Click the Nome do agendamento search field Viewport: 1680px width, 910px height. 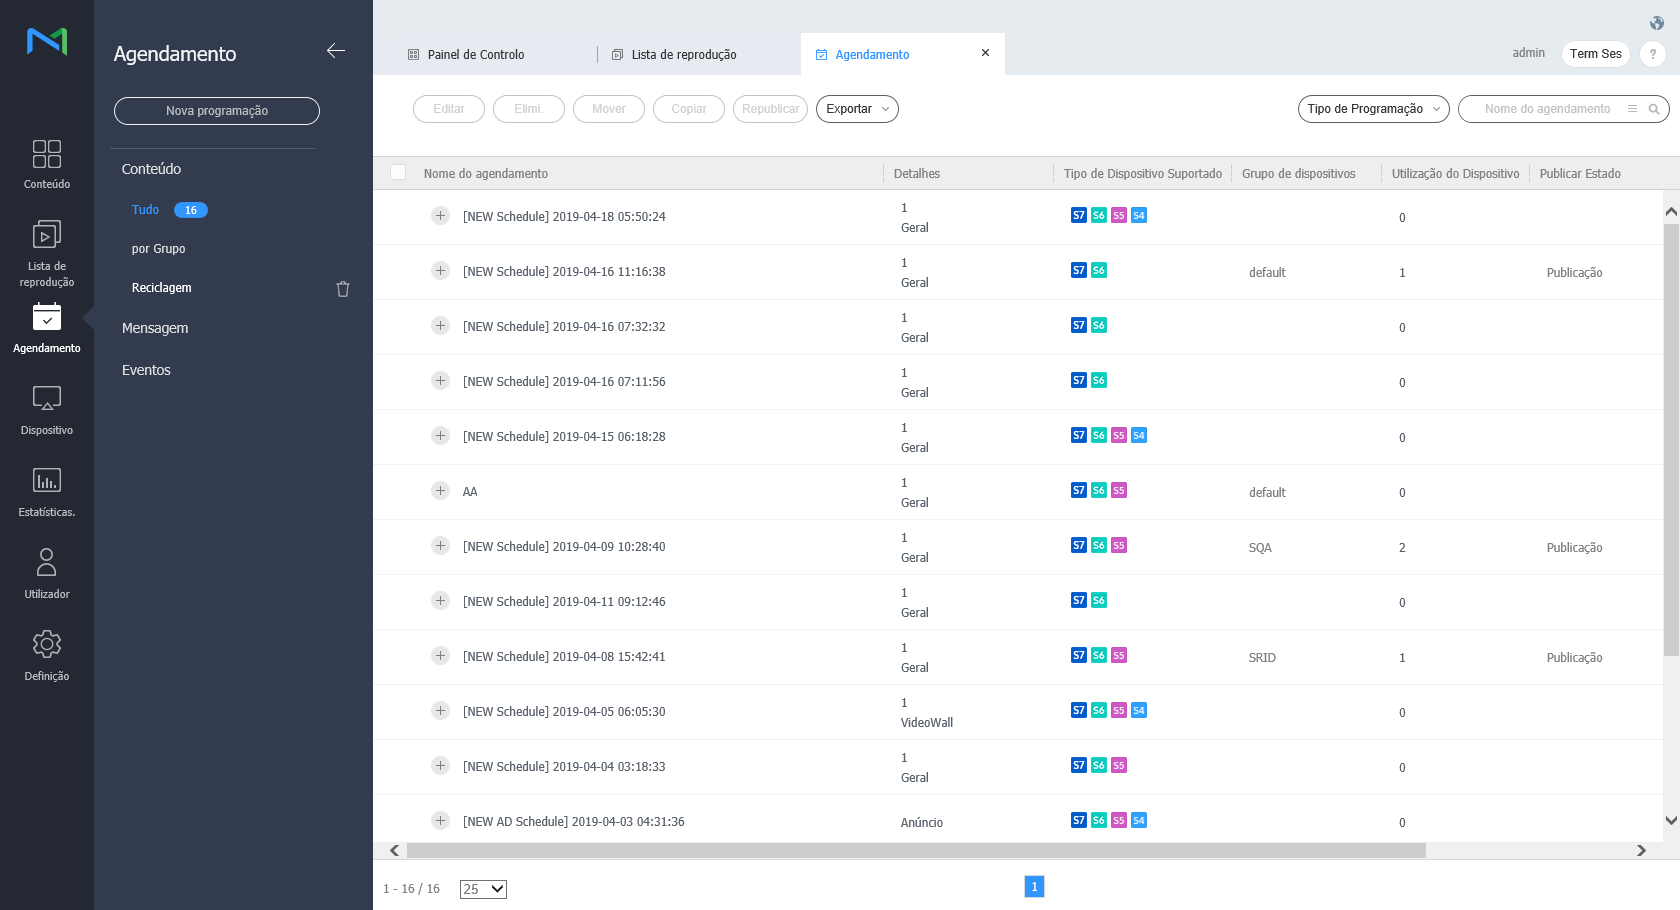click(x=1547, y=109)
